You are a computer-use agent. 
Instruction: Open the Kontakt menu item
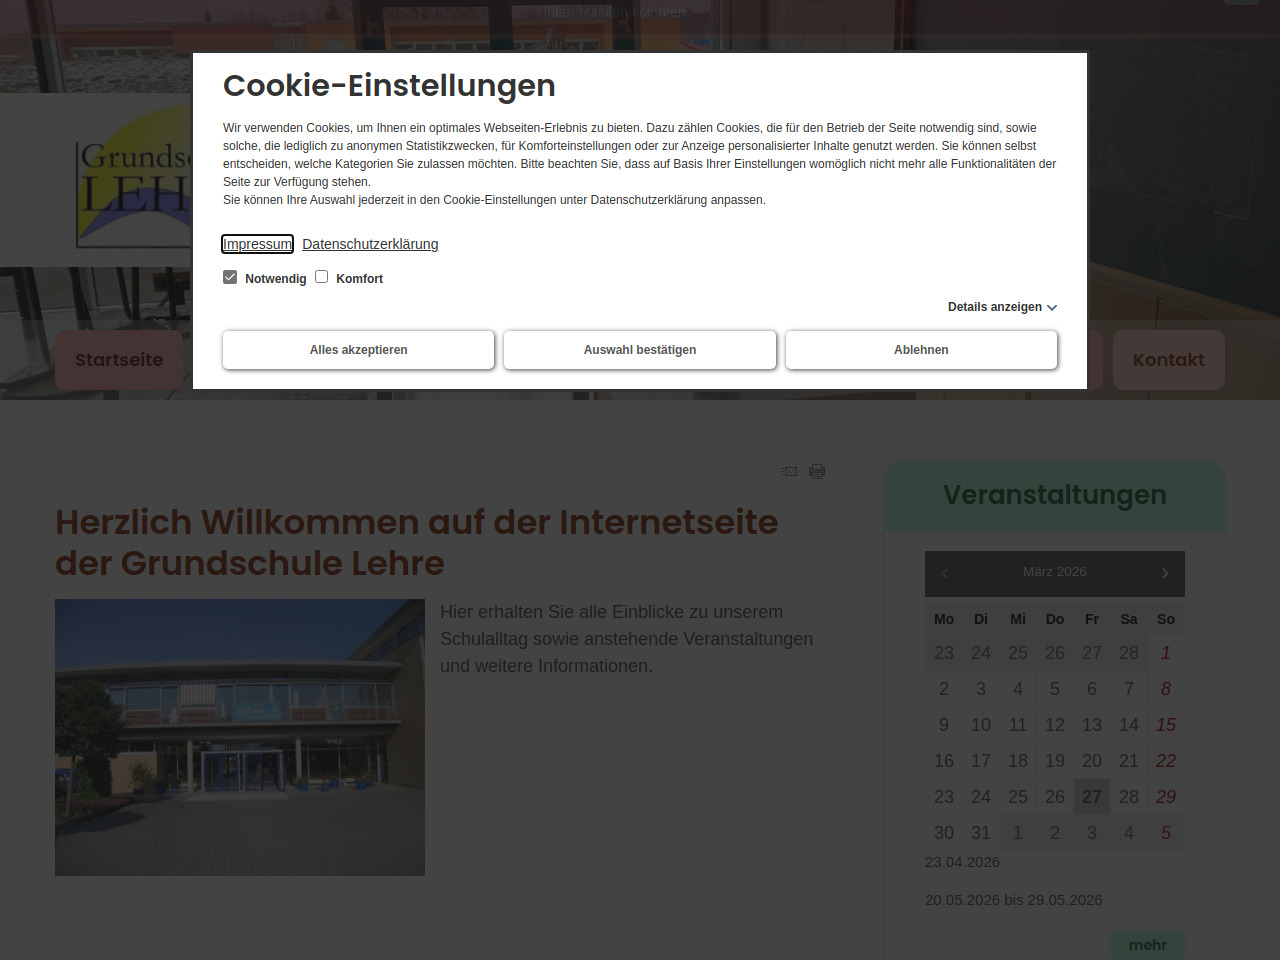click(x=1168, y=360)
